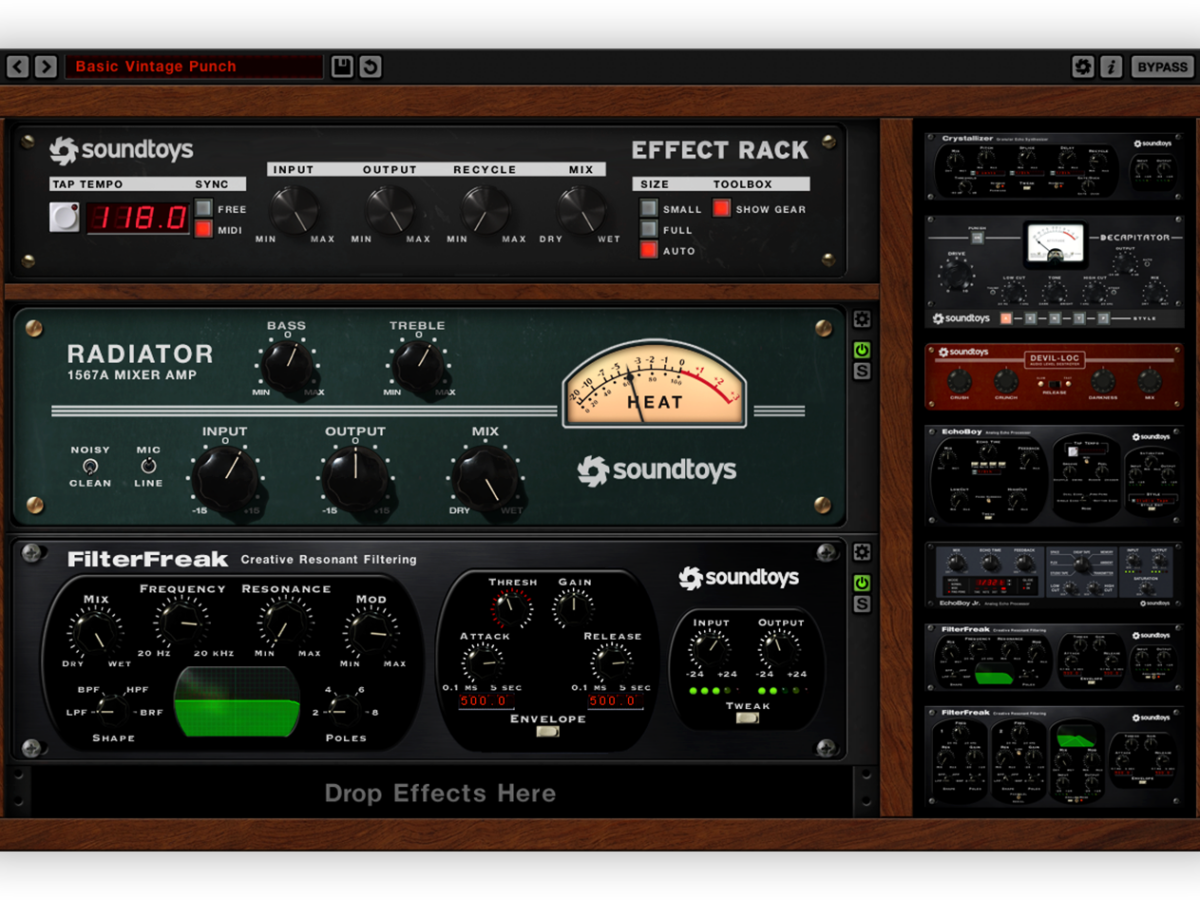Click the next preset arrow
1200x900 pixels.
coord(46,67)
